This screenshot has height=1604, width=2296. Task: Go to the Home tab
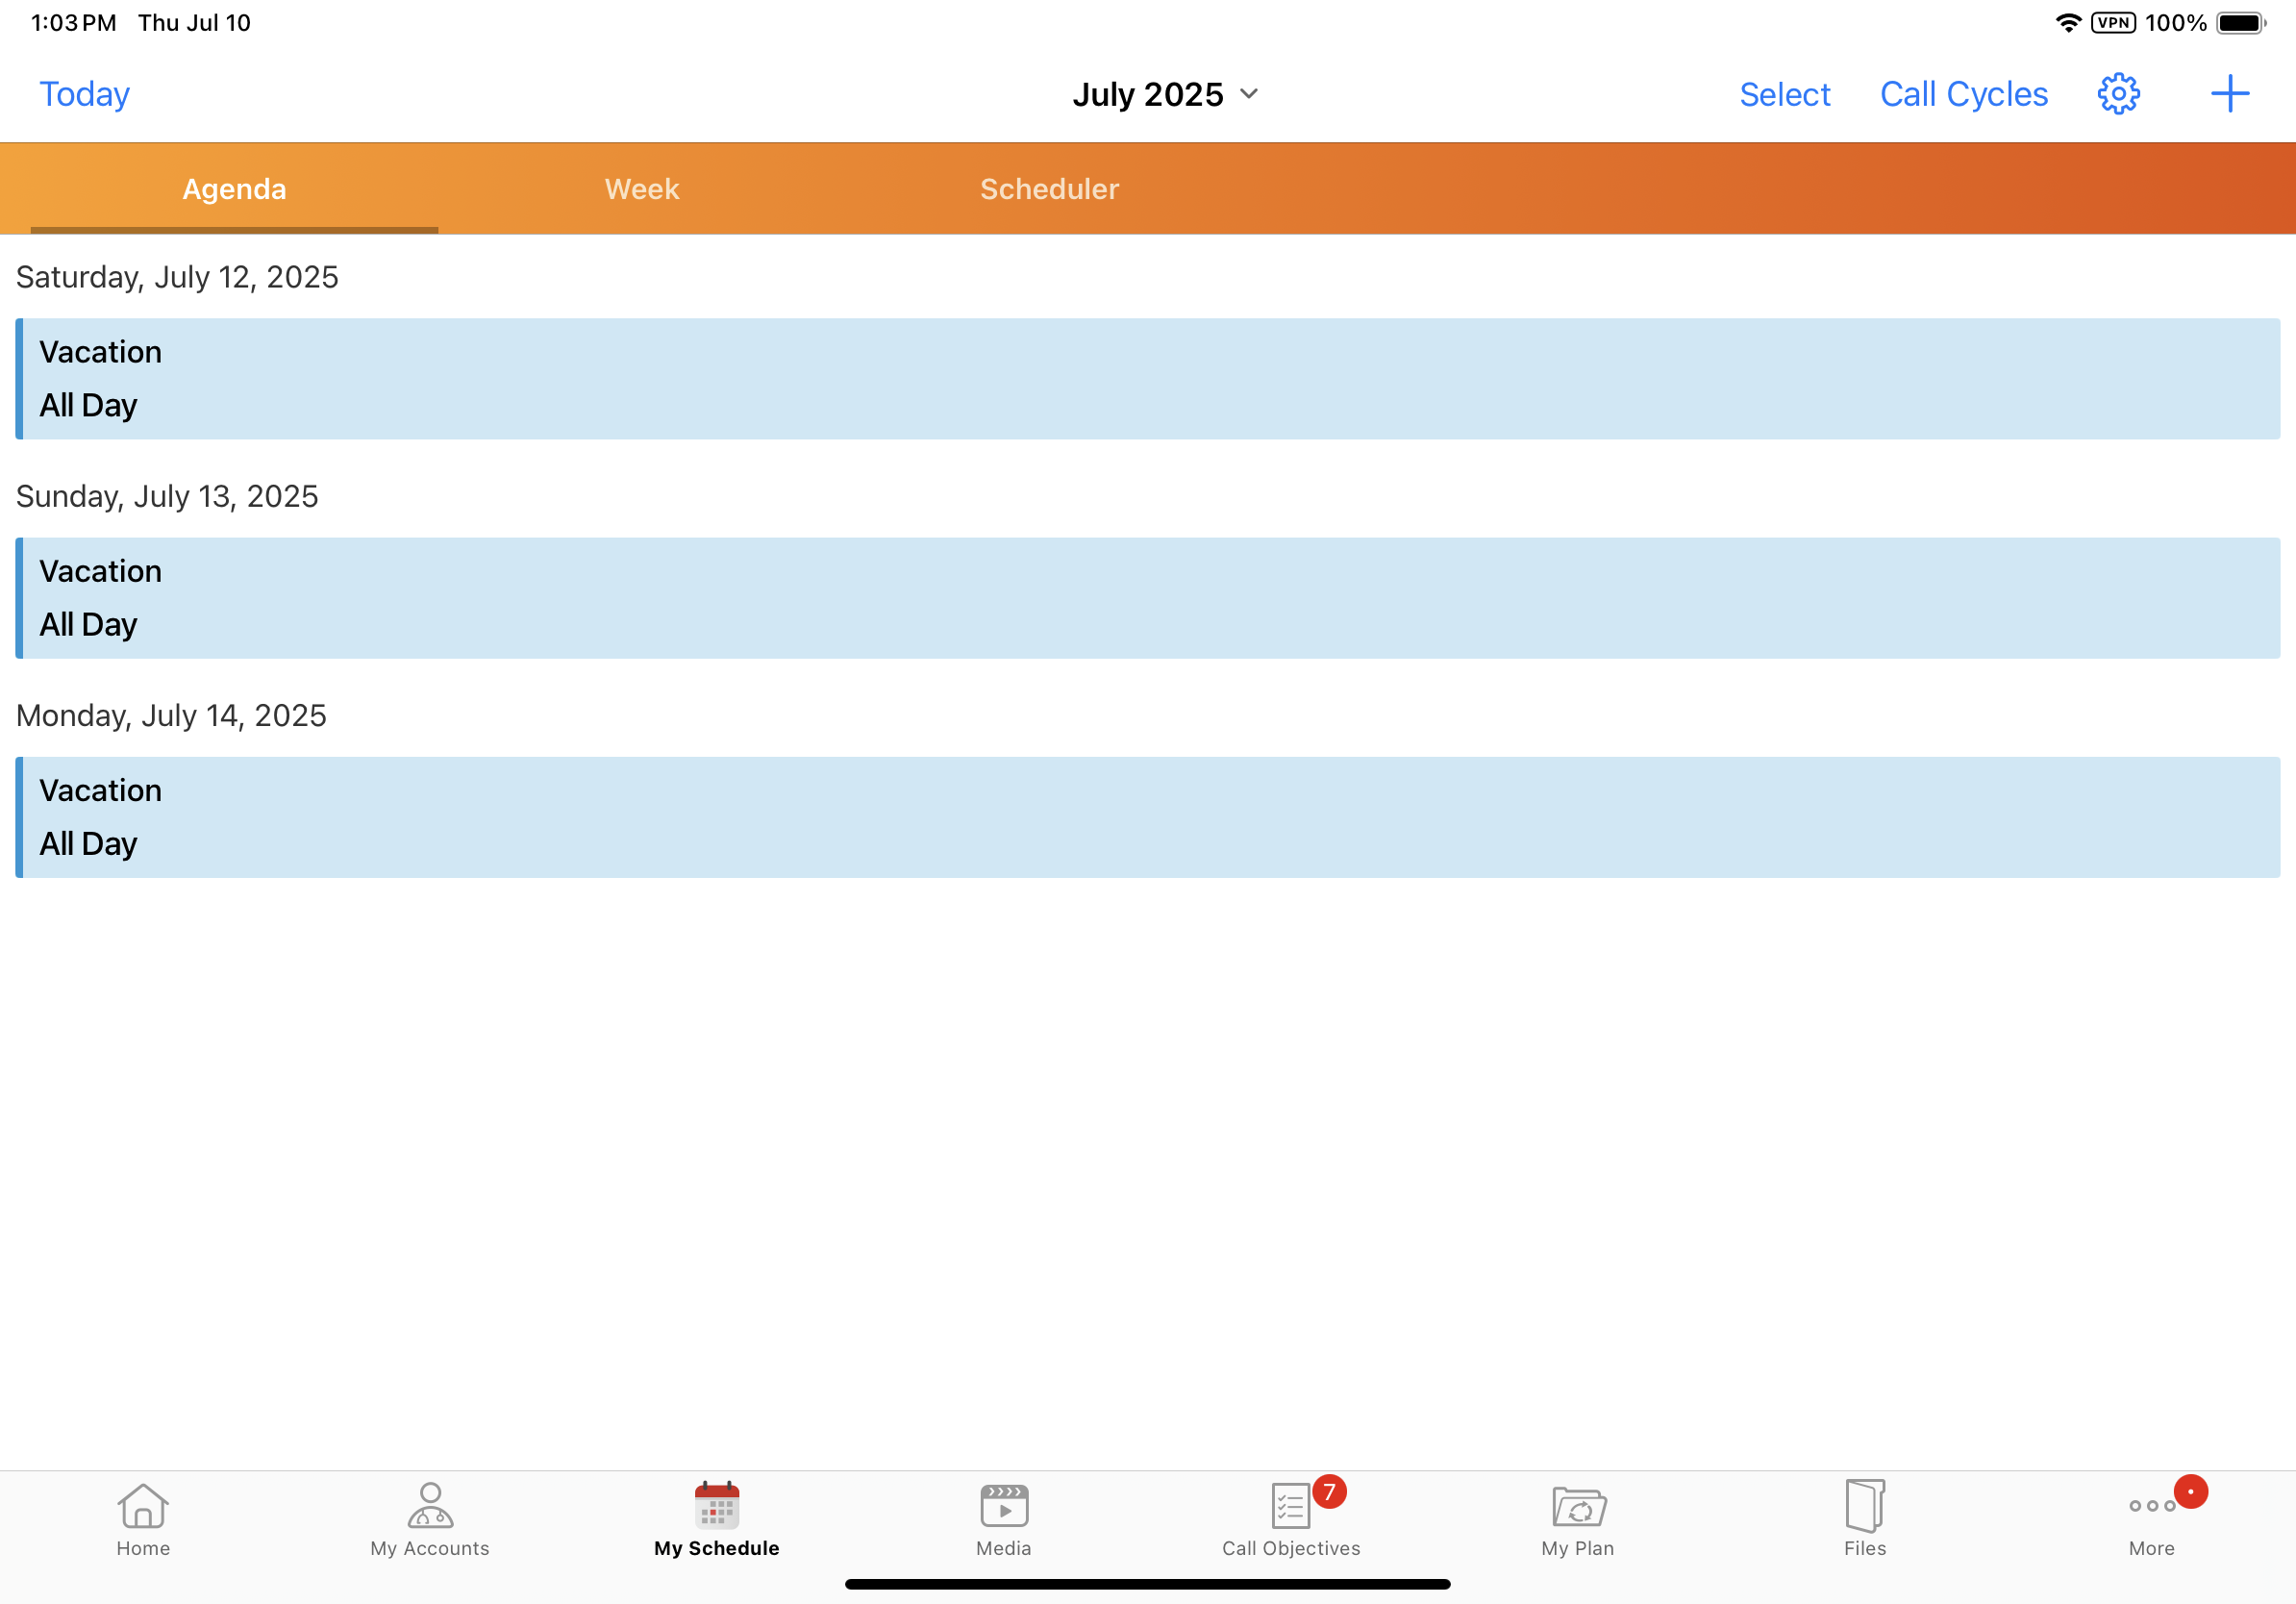(143, 1519)
